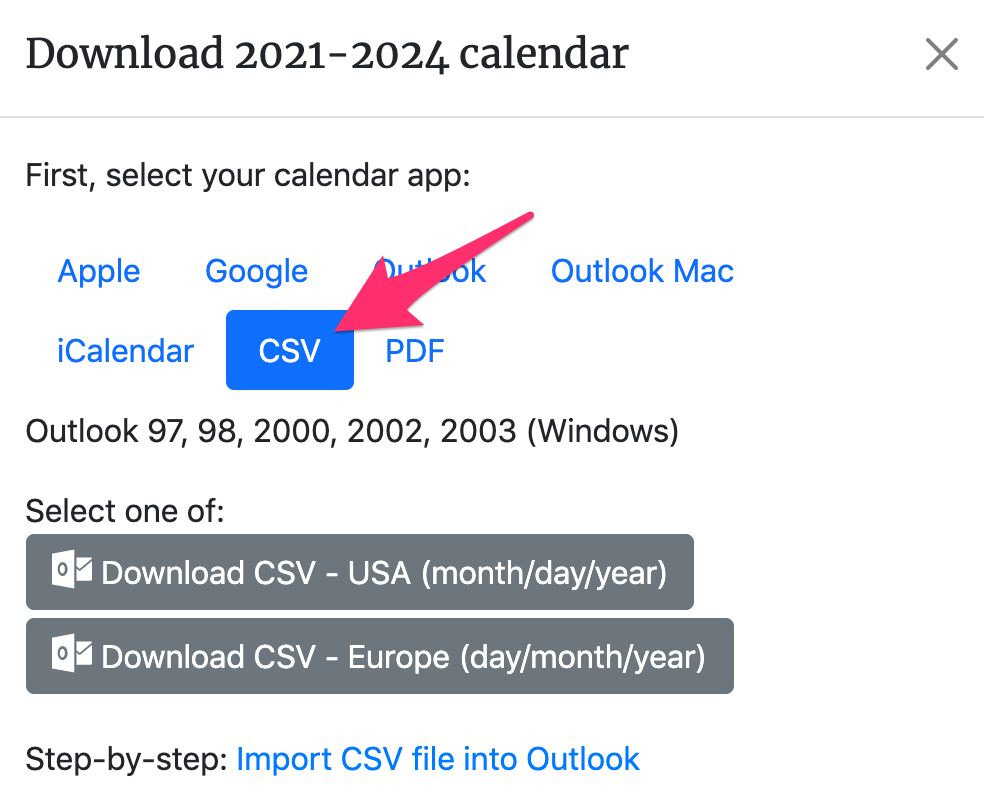
Task: Click the Download 2021-2024 calendar title
Action: (327, 53)
